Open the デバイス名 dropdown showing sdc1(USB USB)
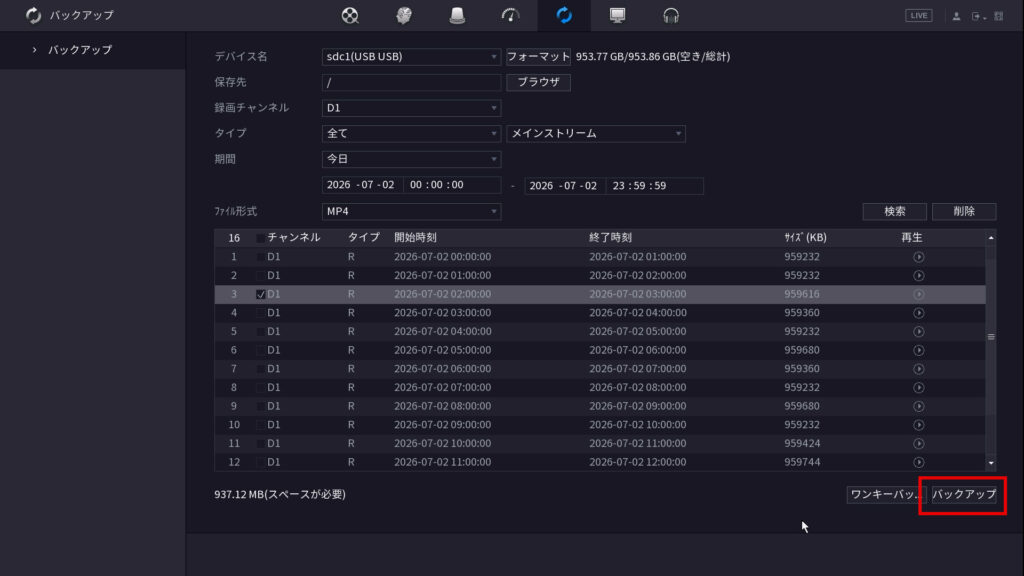1024x576 pixels. tap(411, 57)
